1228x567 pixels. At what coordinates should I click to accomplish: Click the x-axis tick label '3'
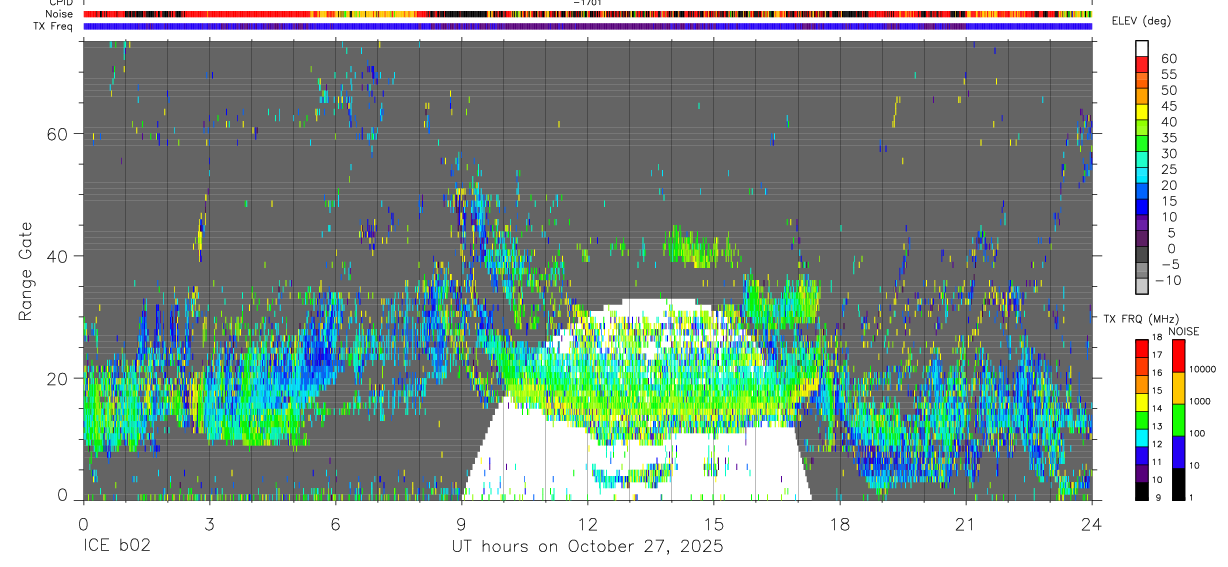point(209,524)
